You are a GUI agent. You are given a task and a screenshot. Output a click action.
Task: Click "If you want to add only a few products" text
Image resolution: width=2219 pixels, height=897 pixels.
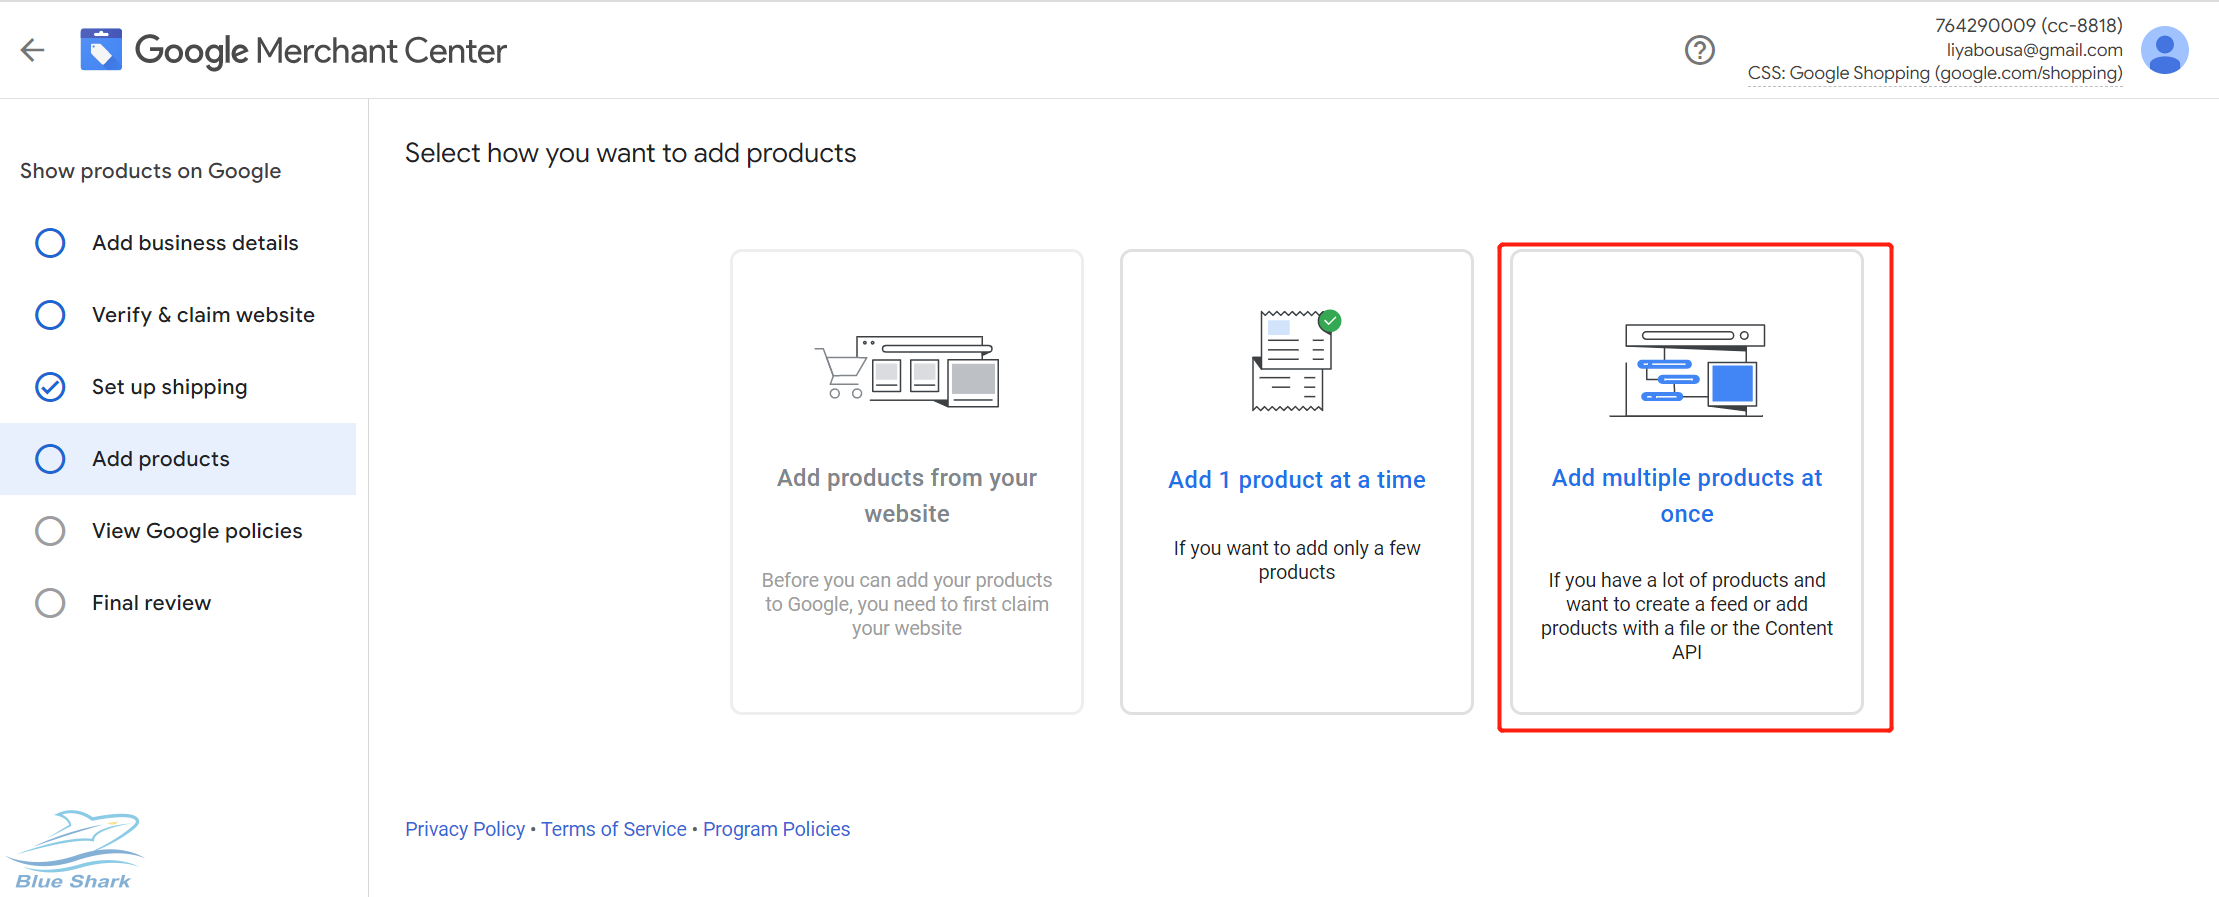(1297, 560)
